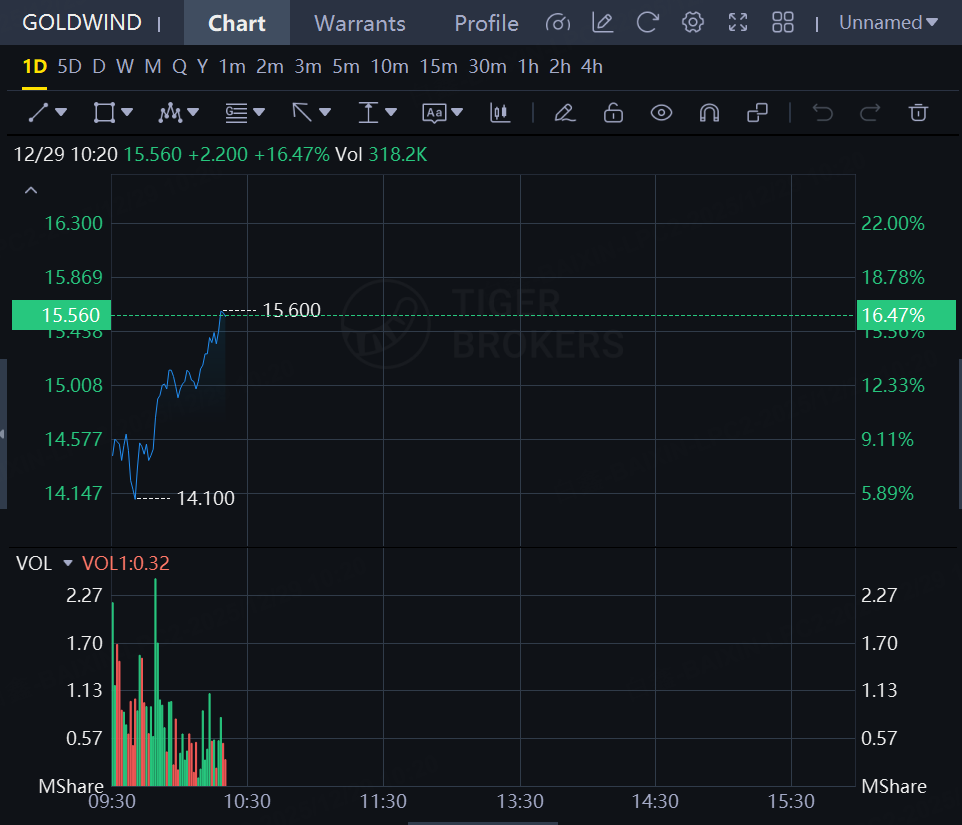Screen dimensions: 962x825
Task: Select the Fibonacci retracement lines tool
Action: (236, 113)
